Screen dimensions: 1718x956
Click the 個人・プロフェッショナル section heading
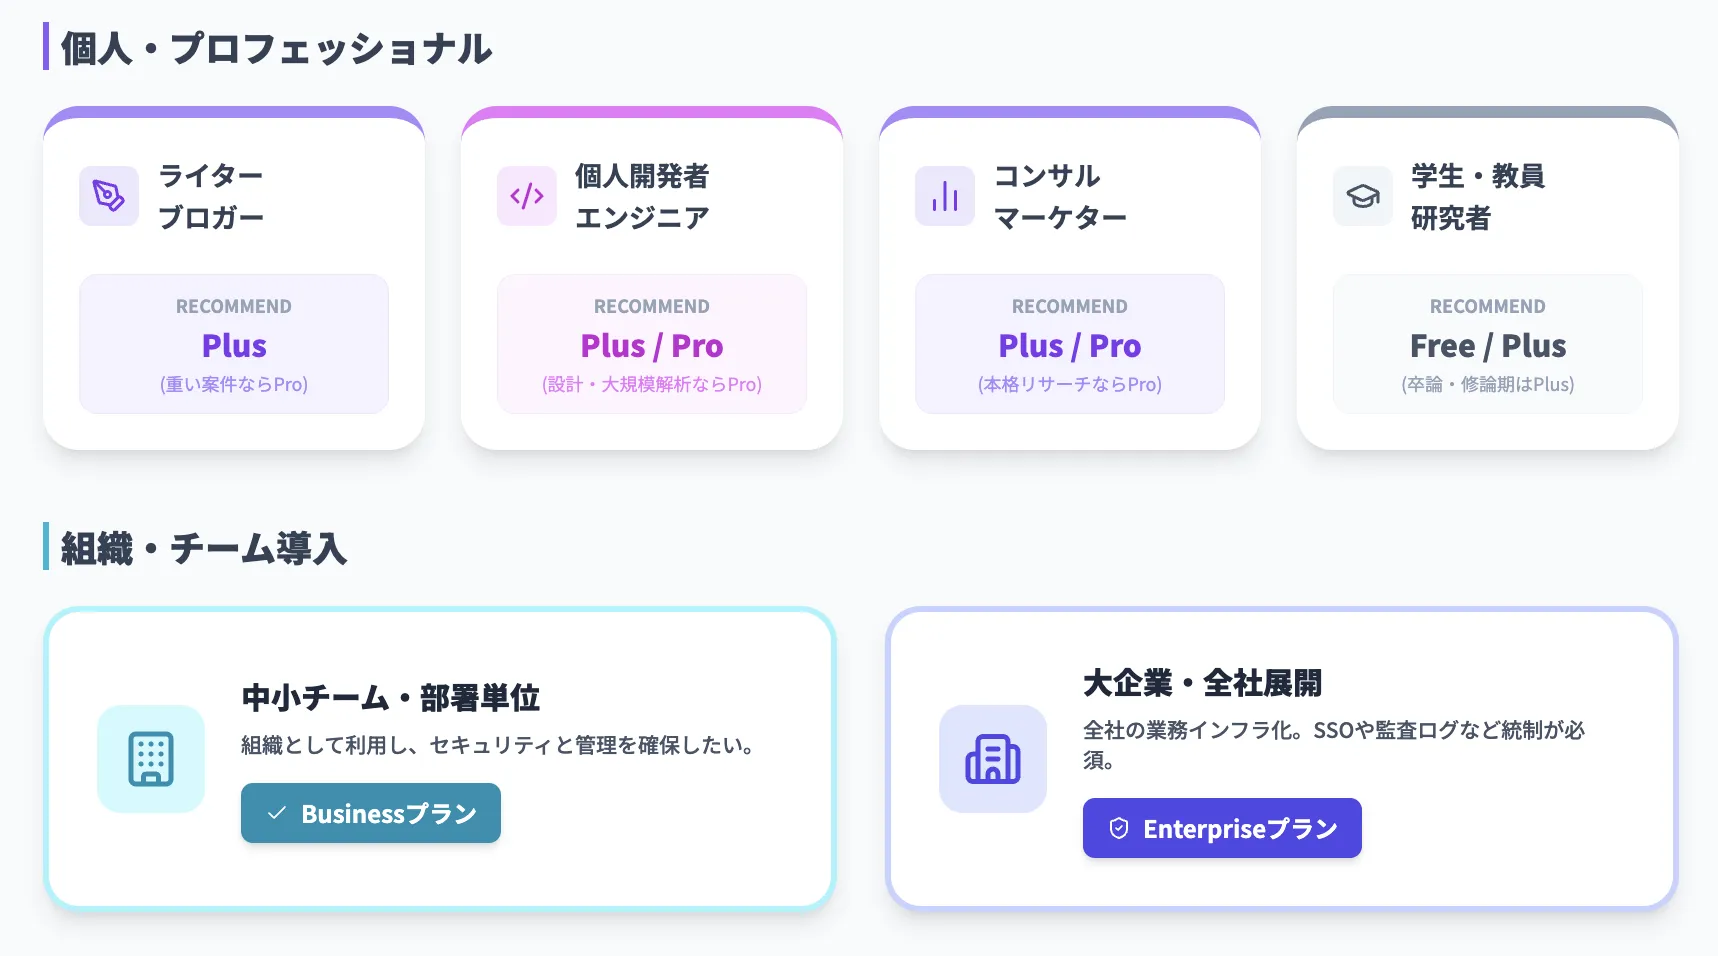coord(276,47)
